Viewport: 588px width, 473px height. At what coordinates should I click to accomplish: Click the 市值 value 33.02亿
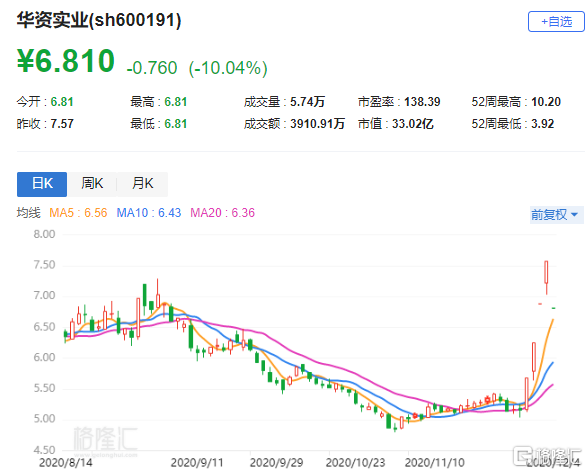pyautogui.click(x=413, y=124)
